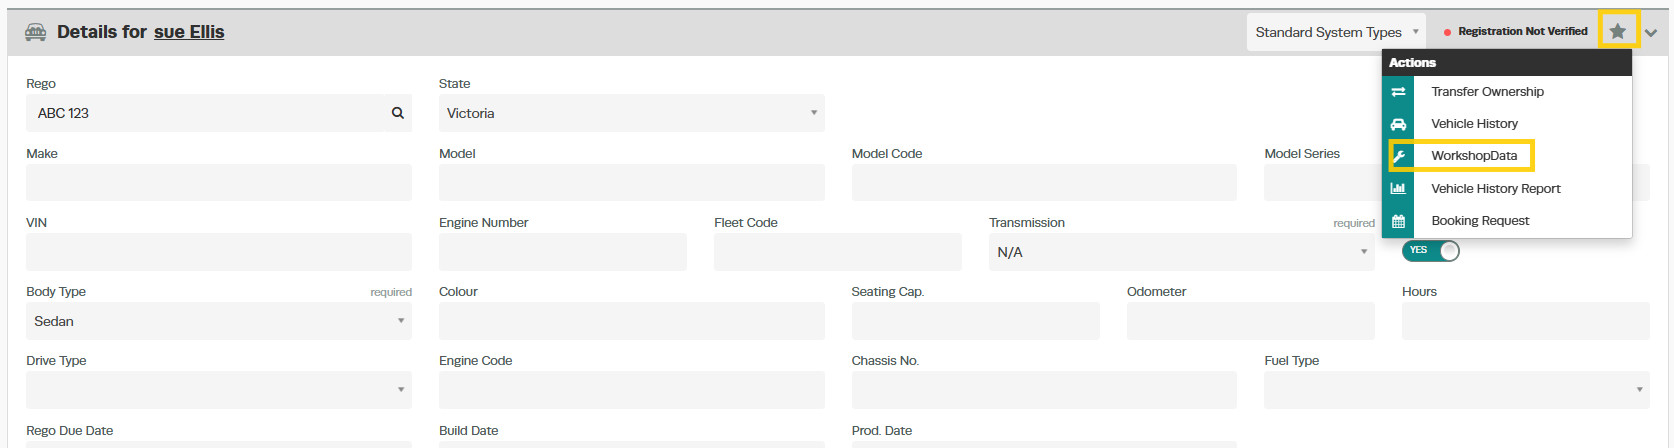Focus the Engine Number input field
This screenshot has height=448, width=1674.
(x=563, y=252)
